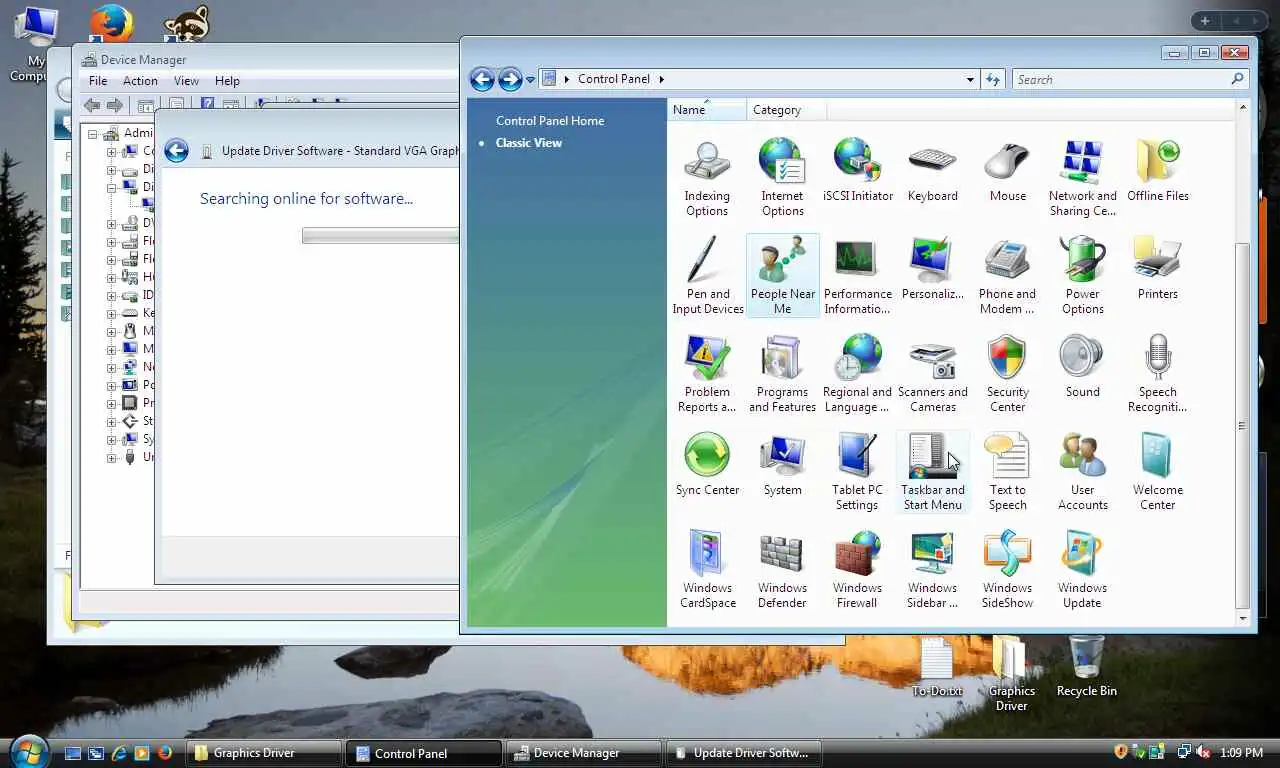1280x768 pixels.
Task: Open Personalization applet
Action: pos(932,269)
